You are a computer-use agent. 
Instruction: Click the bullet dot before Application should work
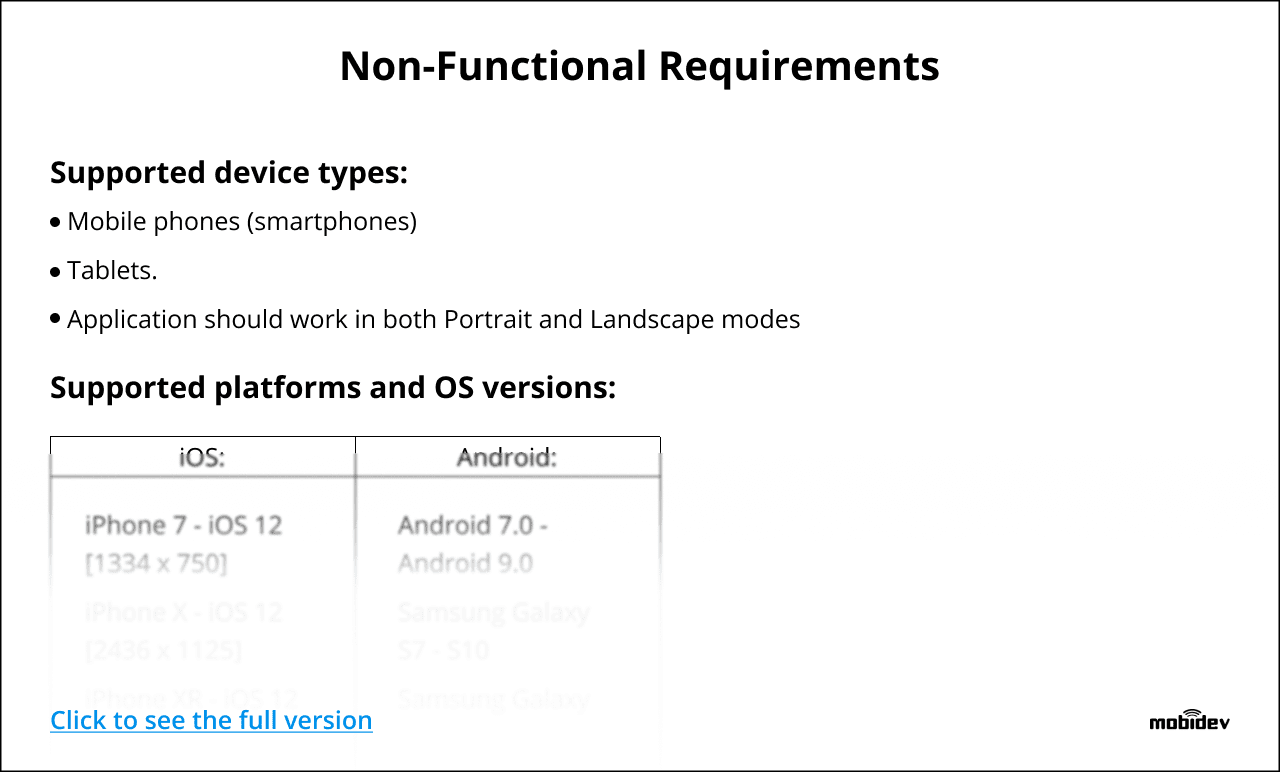pos(56,320)
